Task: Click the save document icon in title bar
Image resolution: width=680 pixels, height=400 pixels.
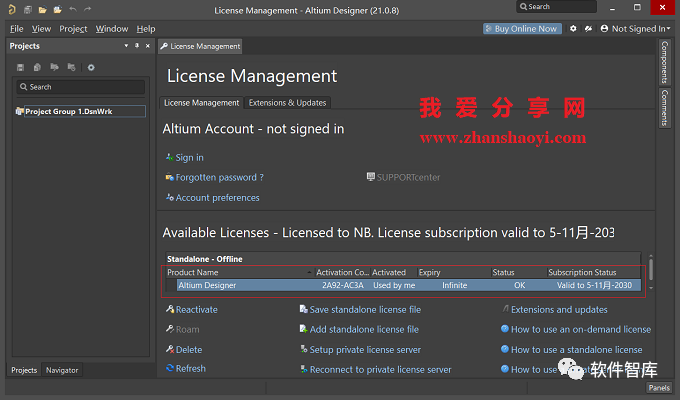Action: (28, 10)
